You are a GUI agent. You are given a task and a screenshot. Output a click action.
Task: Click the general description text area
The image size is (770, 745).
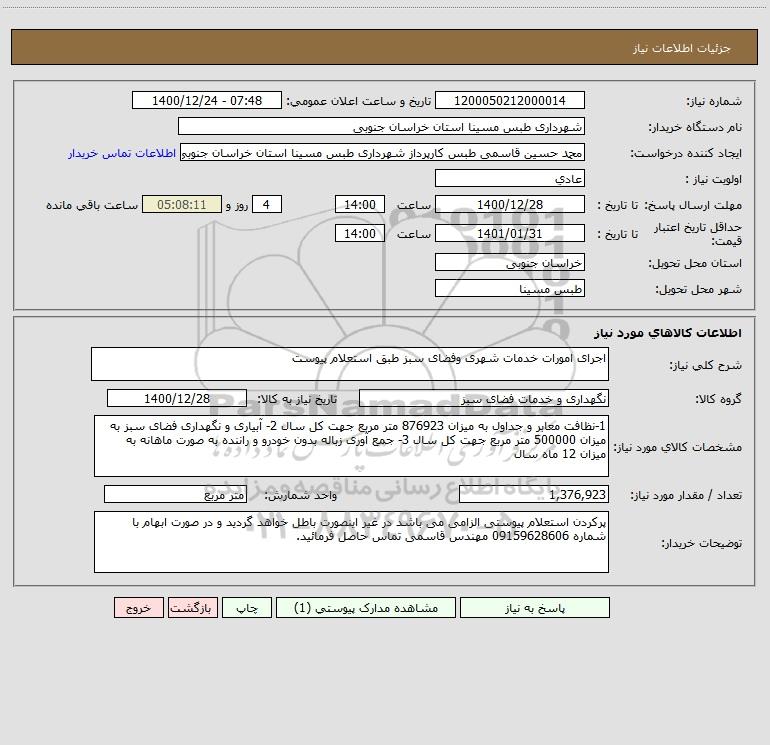tap(350, 364)
